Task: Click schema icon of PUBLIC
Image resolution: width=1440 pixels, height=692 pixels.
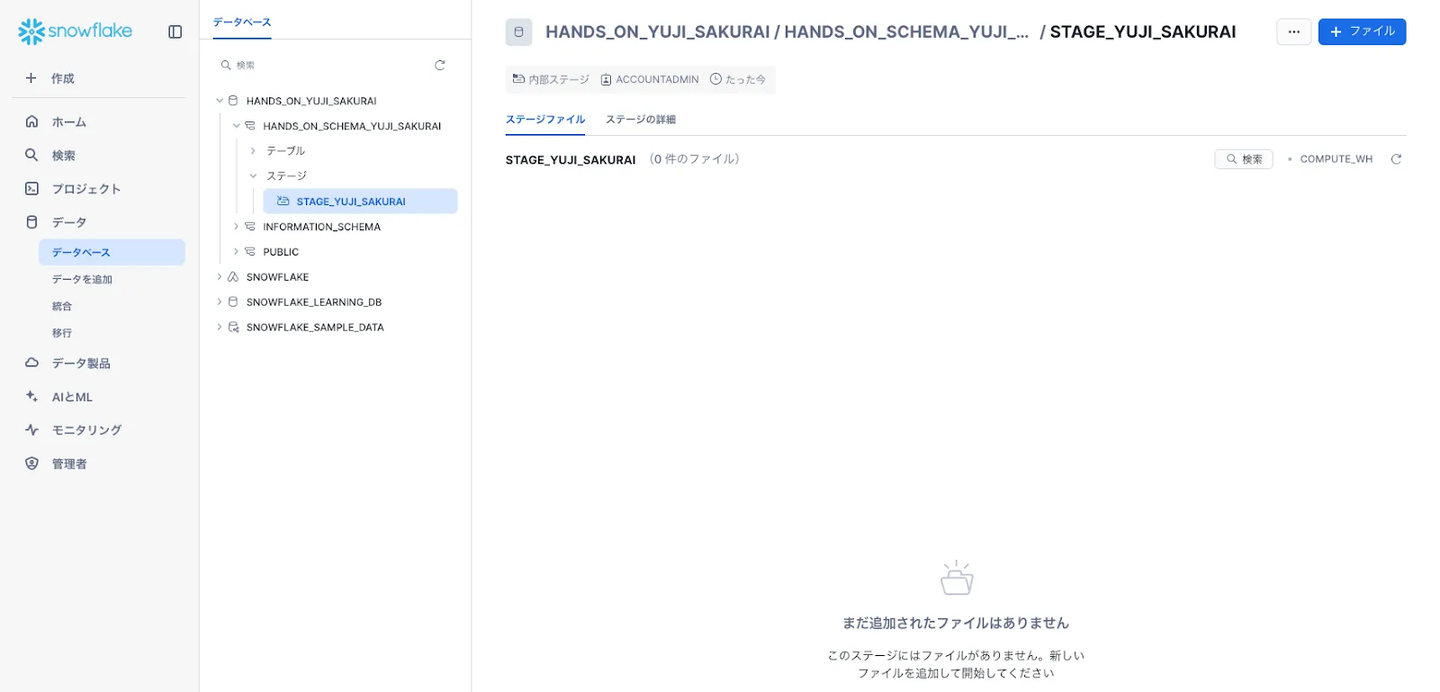Action: 250,252
